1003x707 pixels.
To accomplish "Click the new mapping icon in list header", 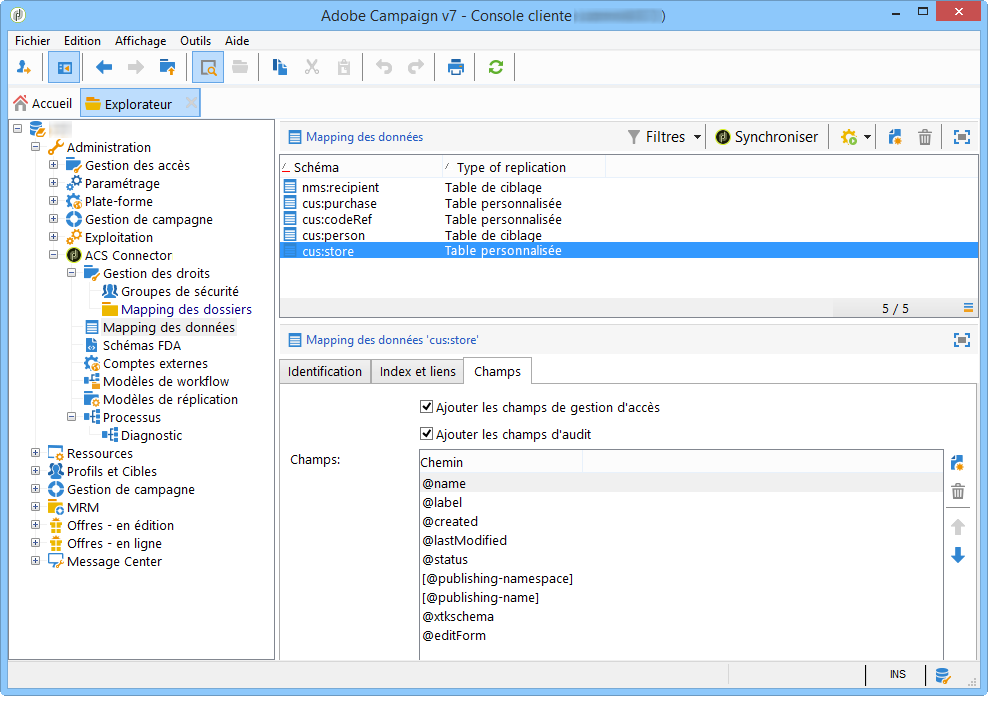I will (x=895, y=137).
